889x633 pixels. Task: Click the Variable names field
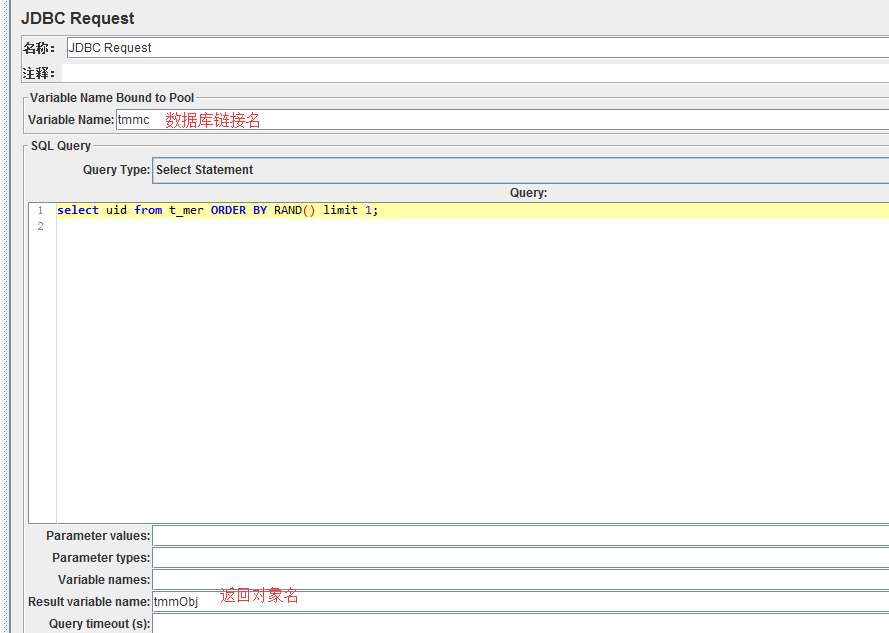(520, 580)
